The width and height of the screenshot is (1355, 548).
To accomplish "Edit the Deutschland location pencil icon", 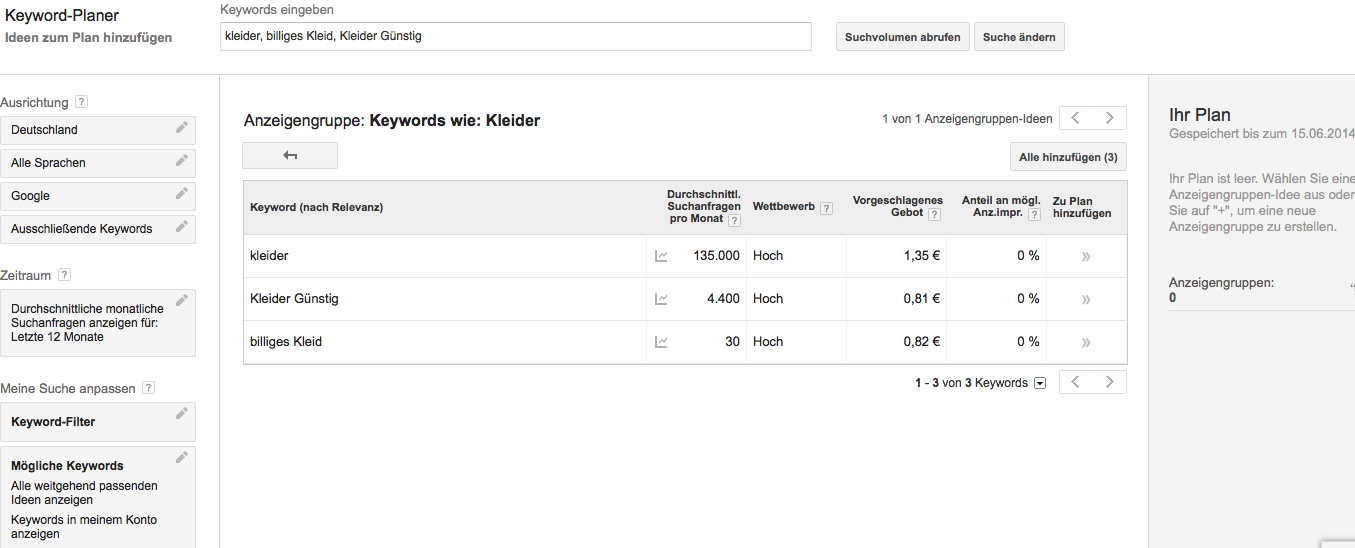I will [x=181, y=128].
